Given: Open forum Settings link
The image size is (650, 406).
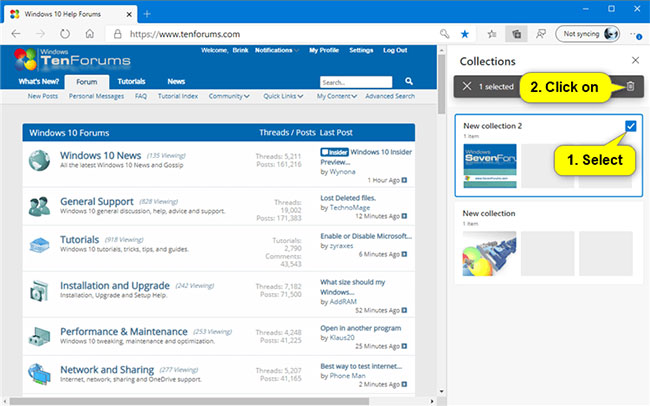Looking at the screenshot, I should click(x=361, y=50).
